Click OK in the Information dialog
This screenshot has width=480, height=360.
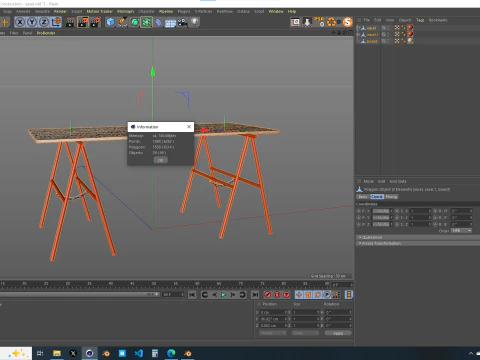[161, 160]
